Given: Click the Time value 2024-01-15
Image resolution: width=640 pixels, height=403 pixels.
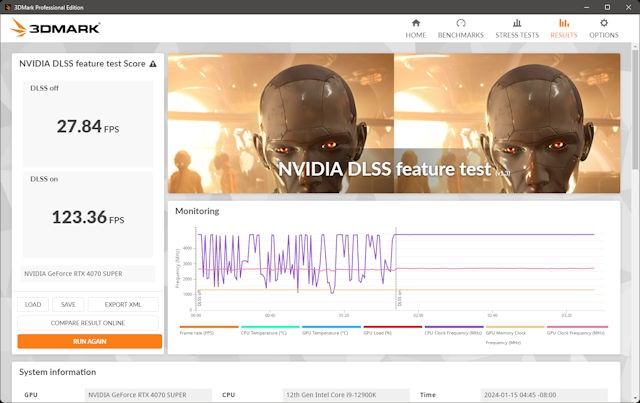Looking at the screenshot, I should pyautogui.click(x=544, y=395).
